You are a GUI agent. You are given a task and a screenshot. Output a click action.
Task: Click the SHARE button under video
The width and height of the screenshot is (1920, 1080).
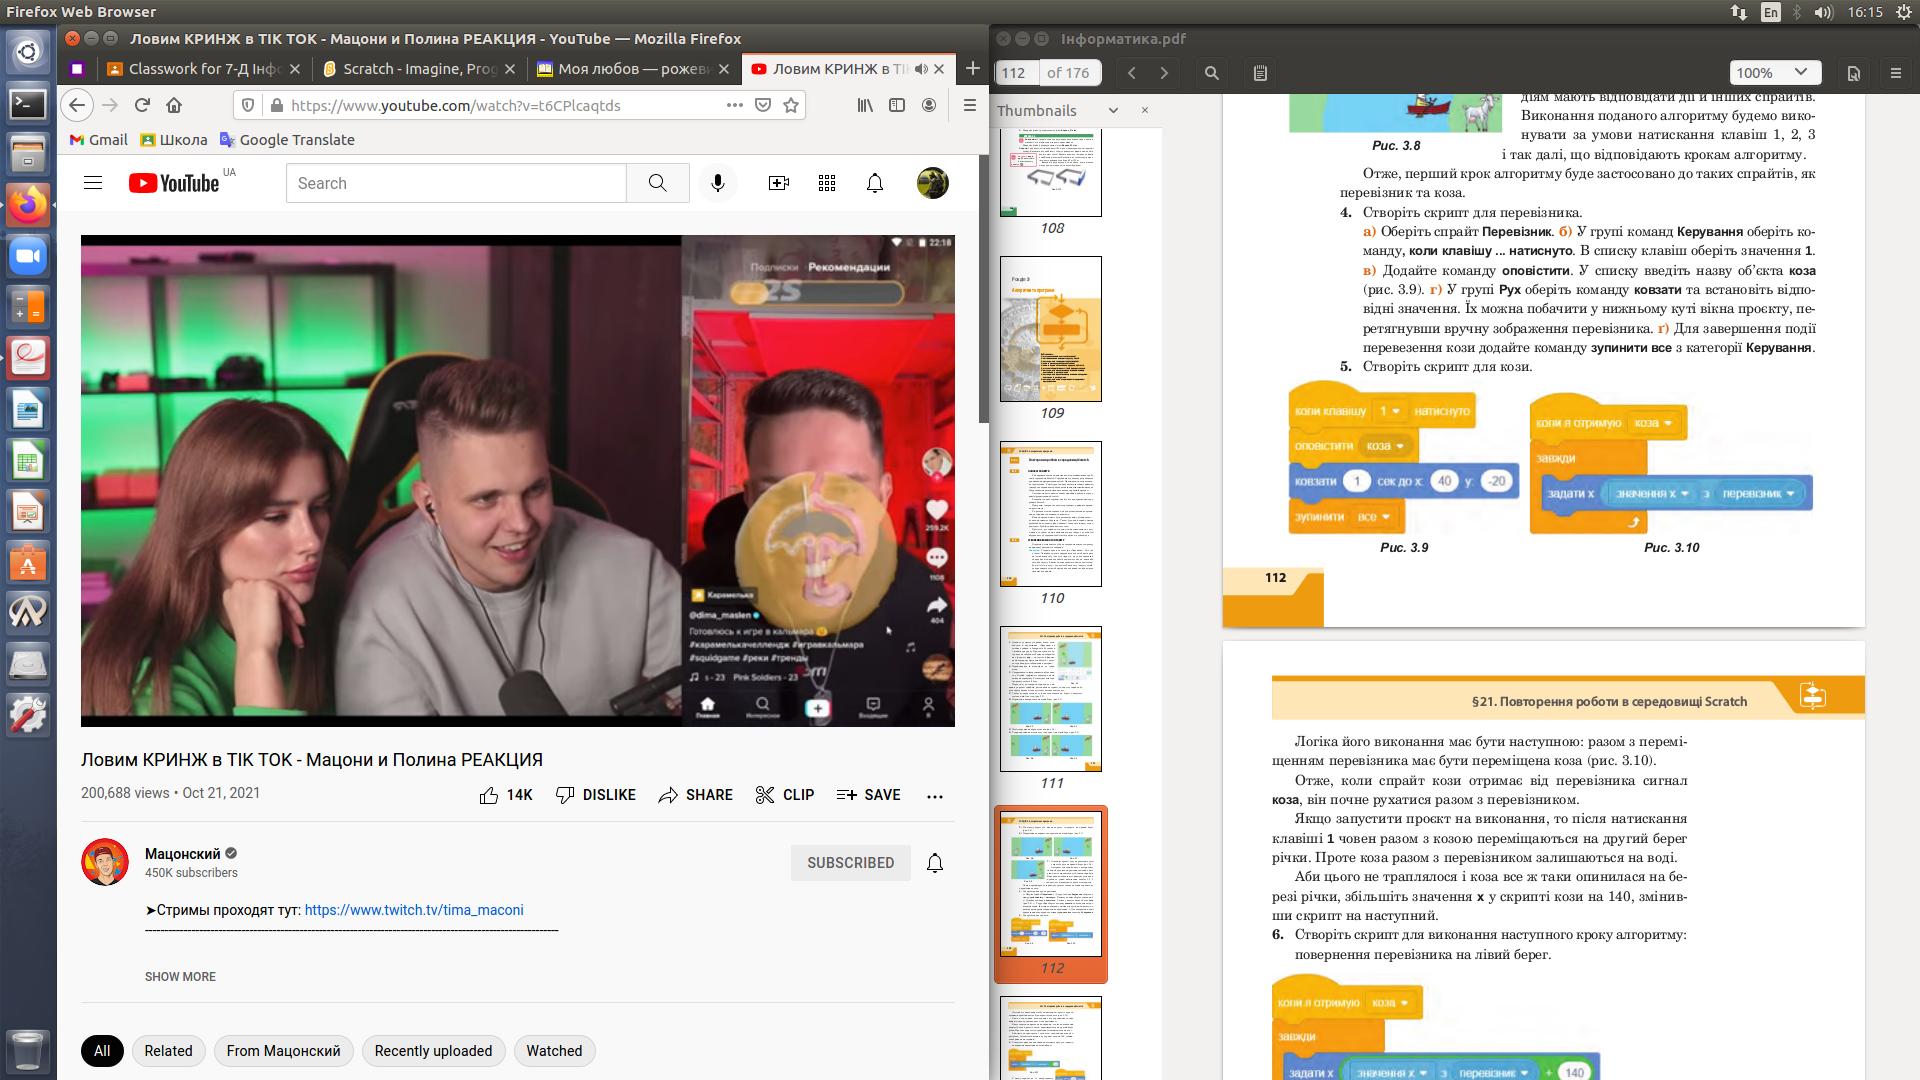click(x=696, y=795)
